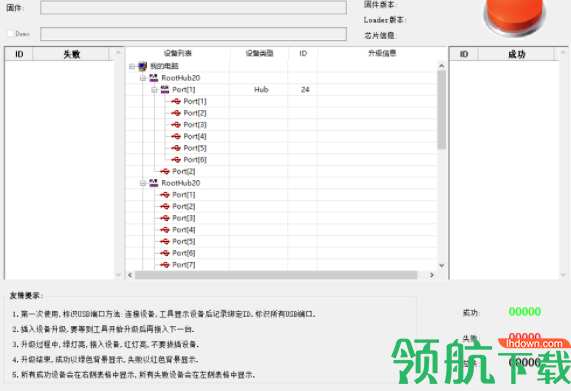Click USB icon of Port[2] right above lower RootHub20
The image size is (571, 391).
(x=165, y=171)
